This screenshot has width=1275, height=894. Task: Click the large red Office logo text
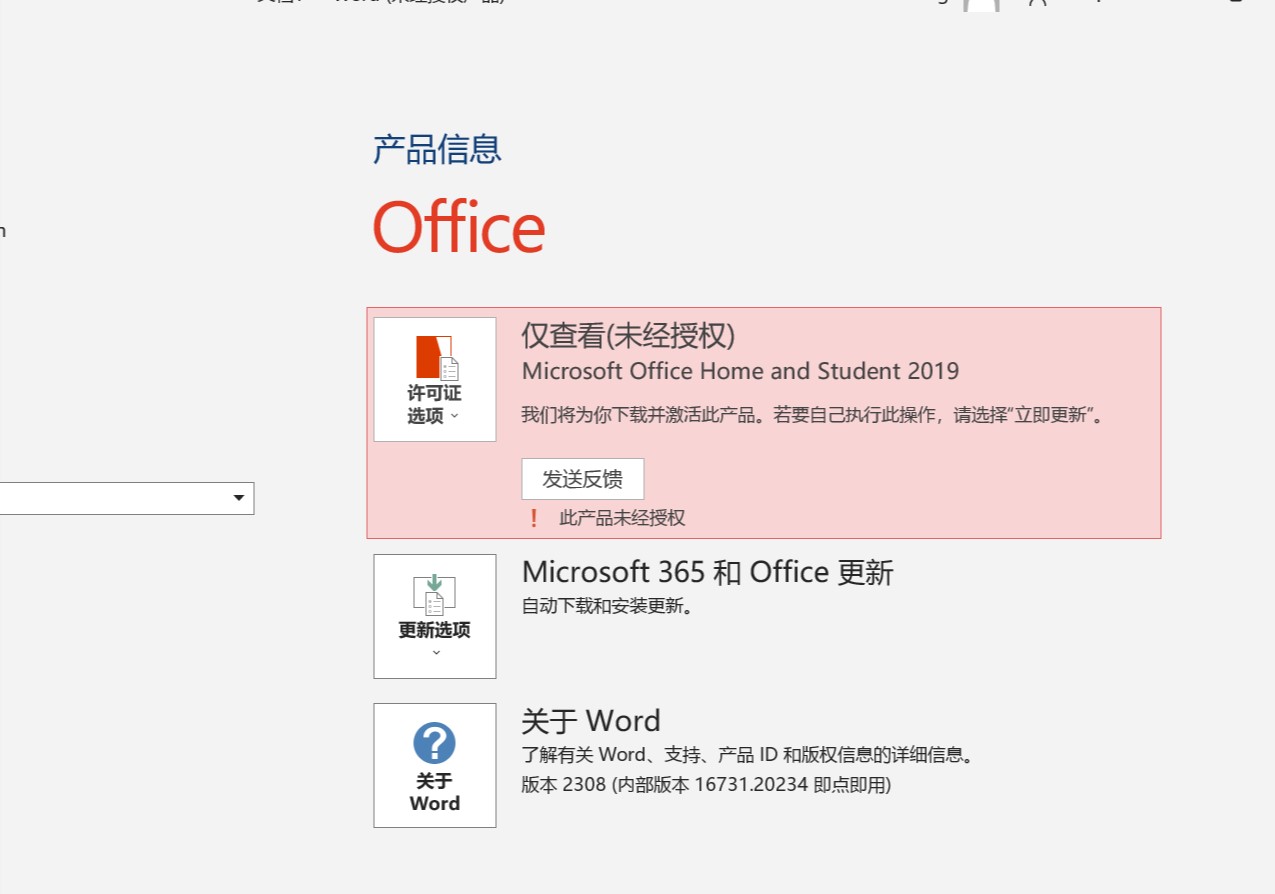pos(459,227)
